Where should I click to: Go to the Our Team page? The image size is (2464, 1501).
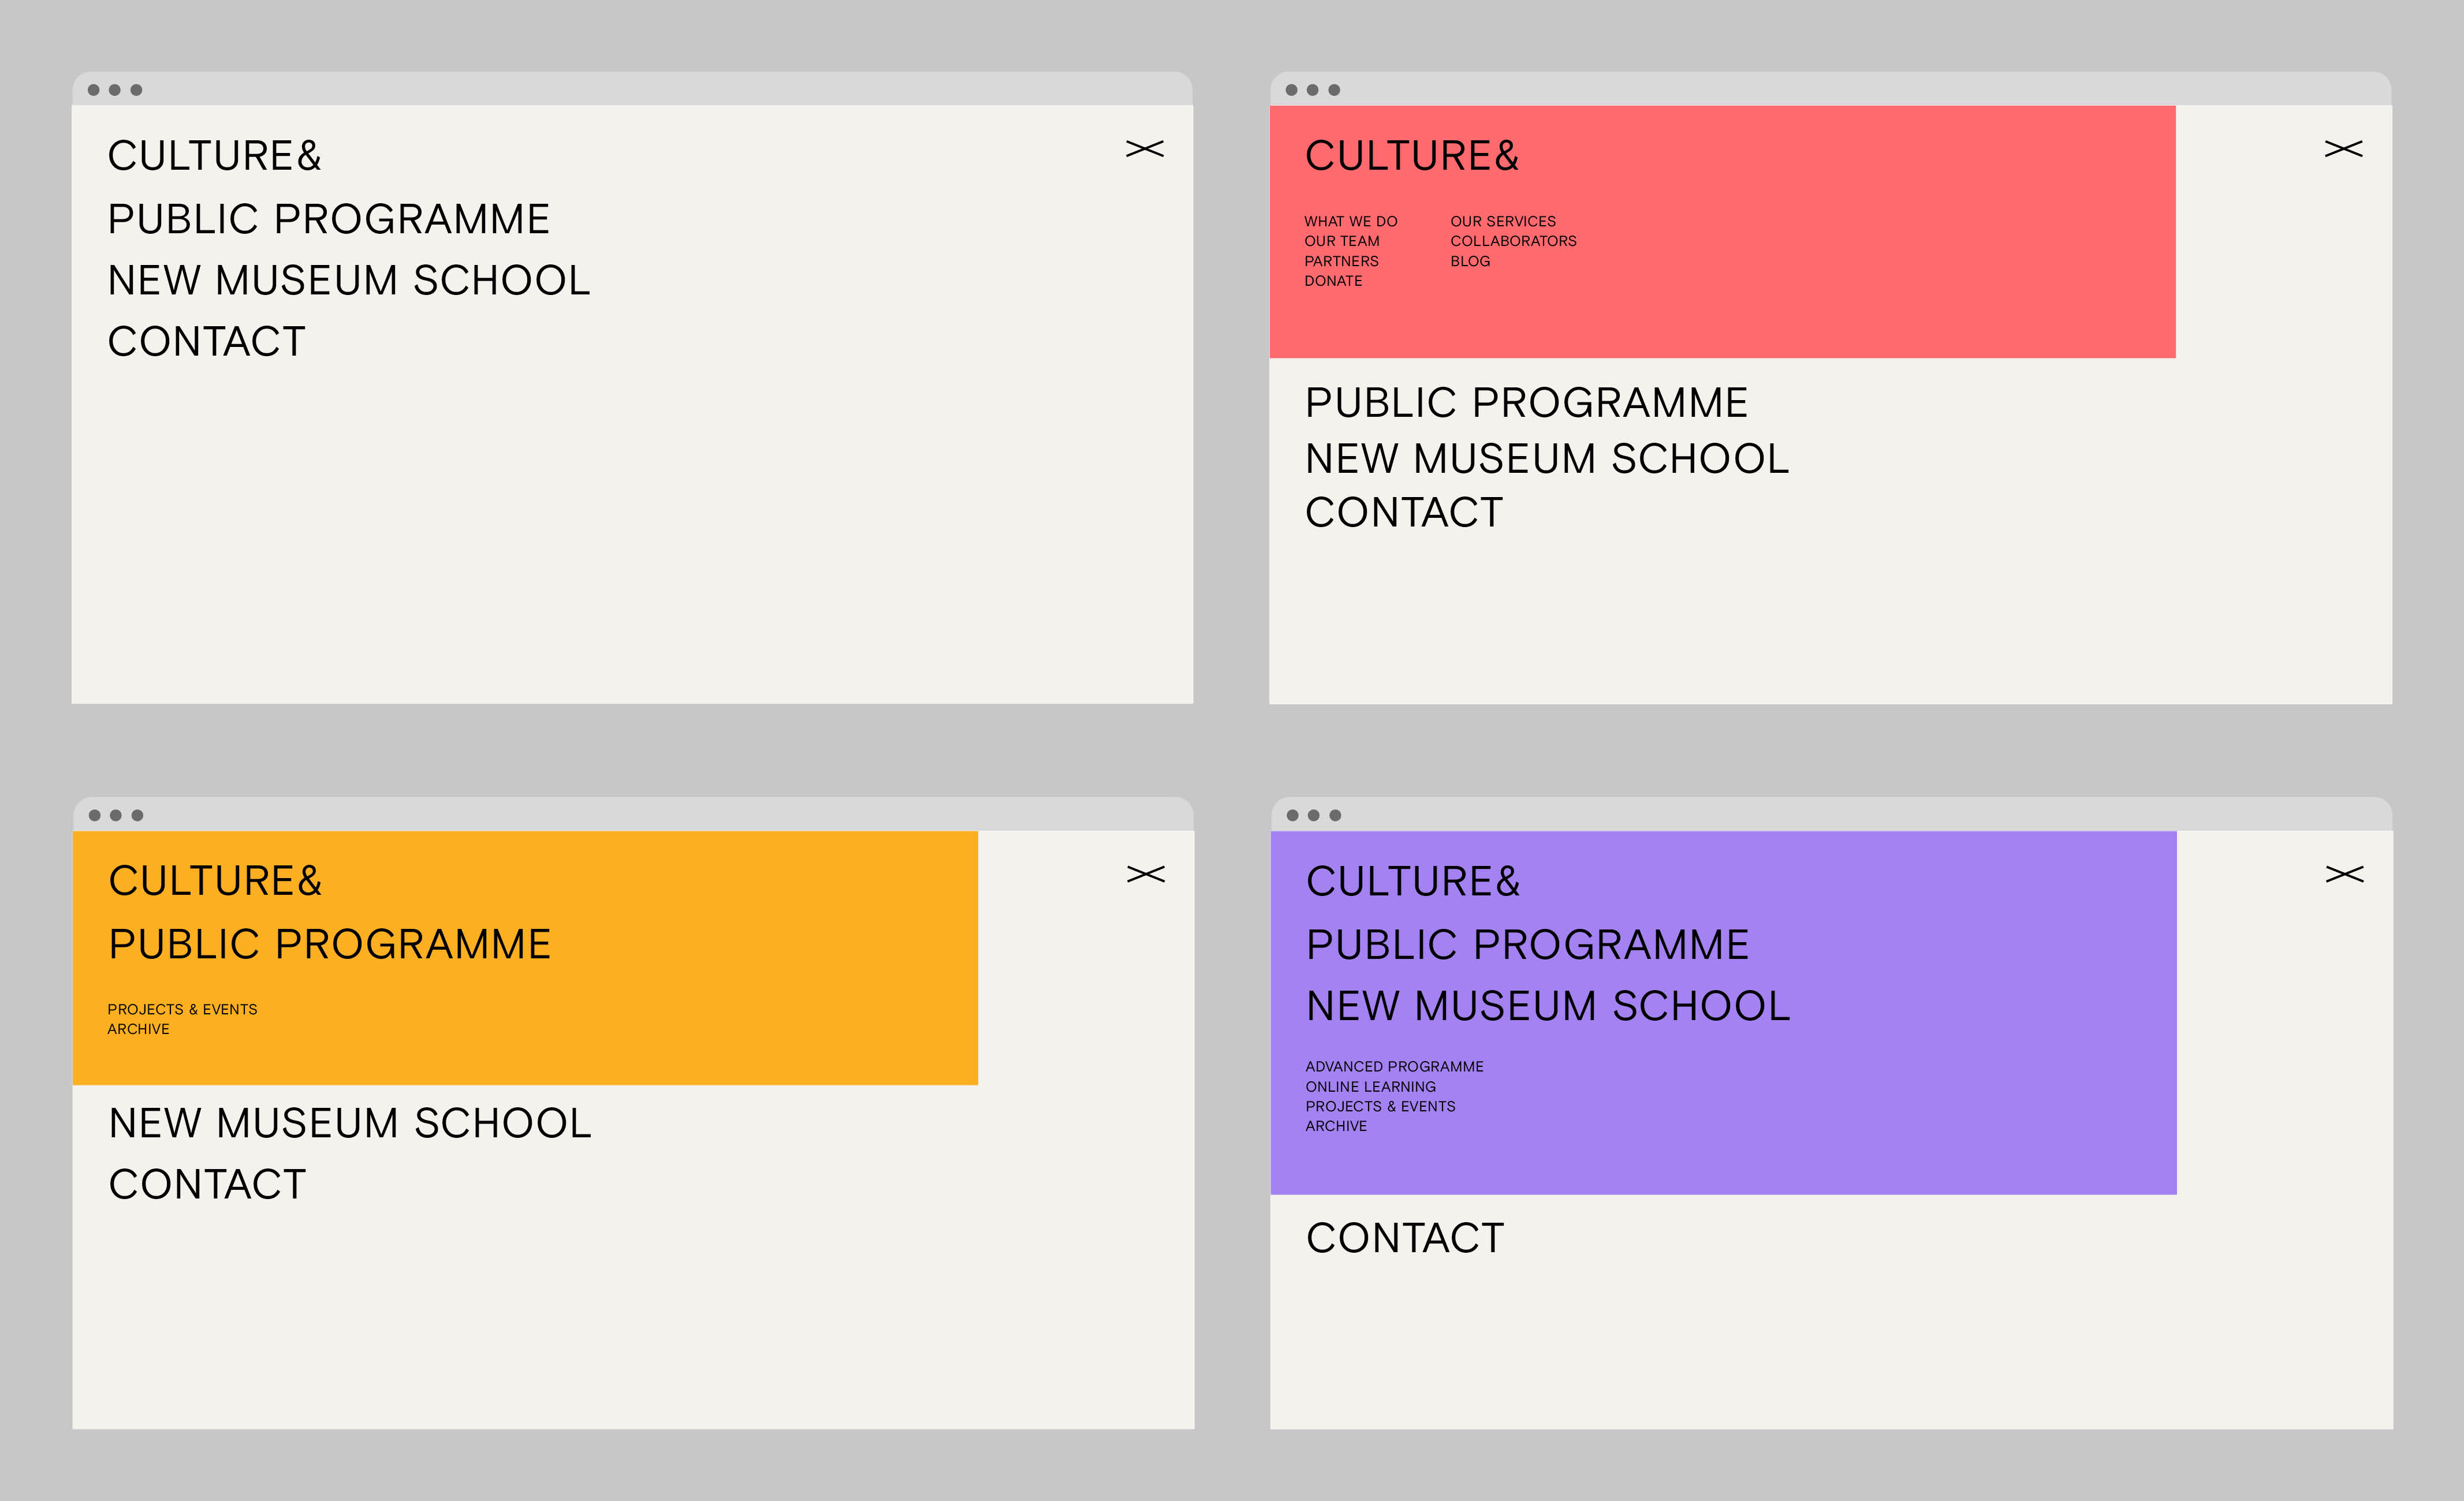1341,241
